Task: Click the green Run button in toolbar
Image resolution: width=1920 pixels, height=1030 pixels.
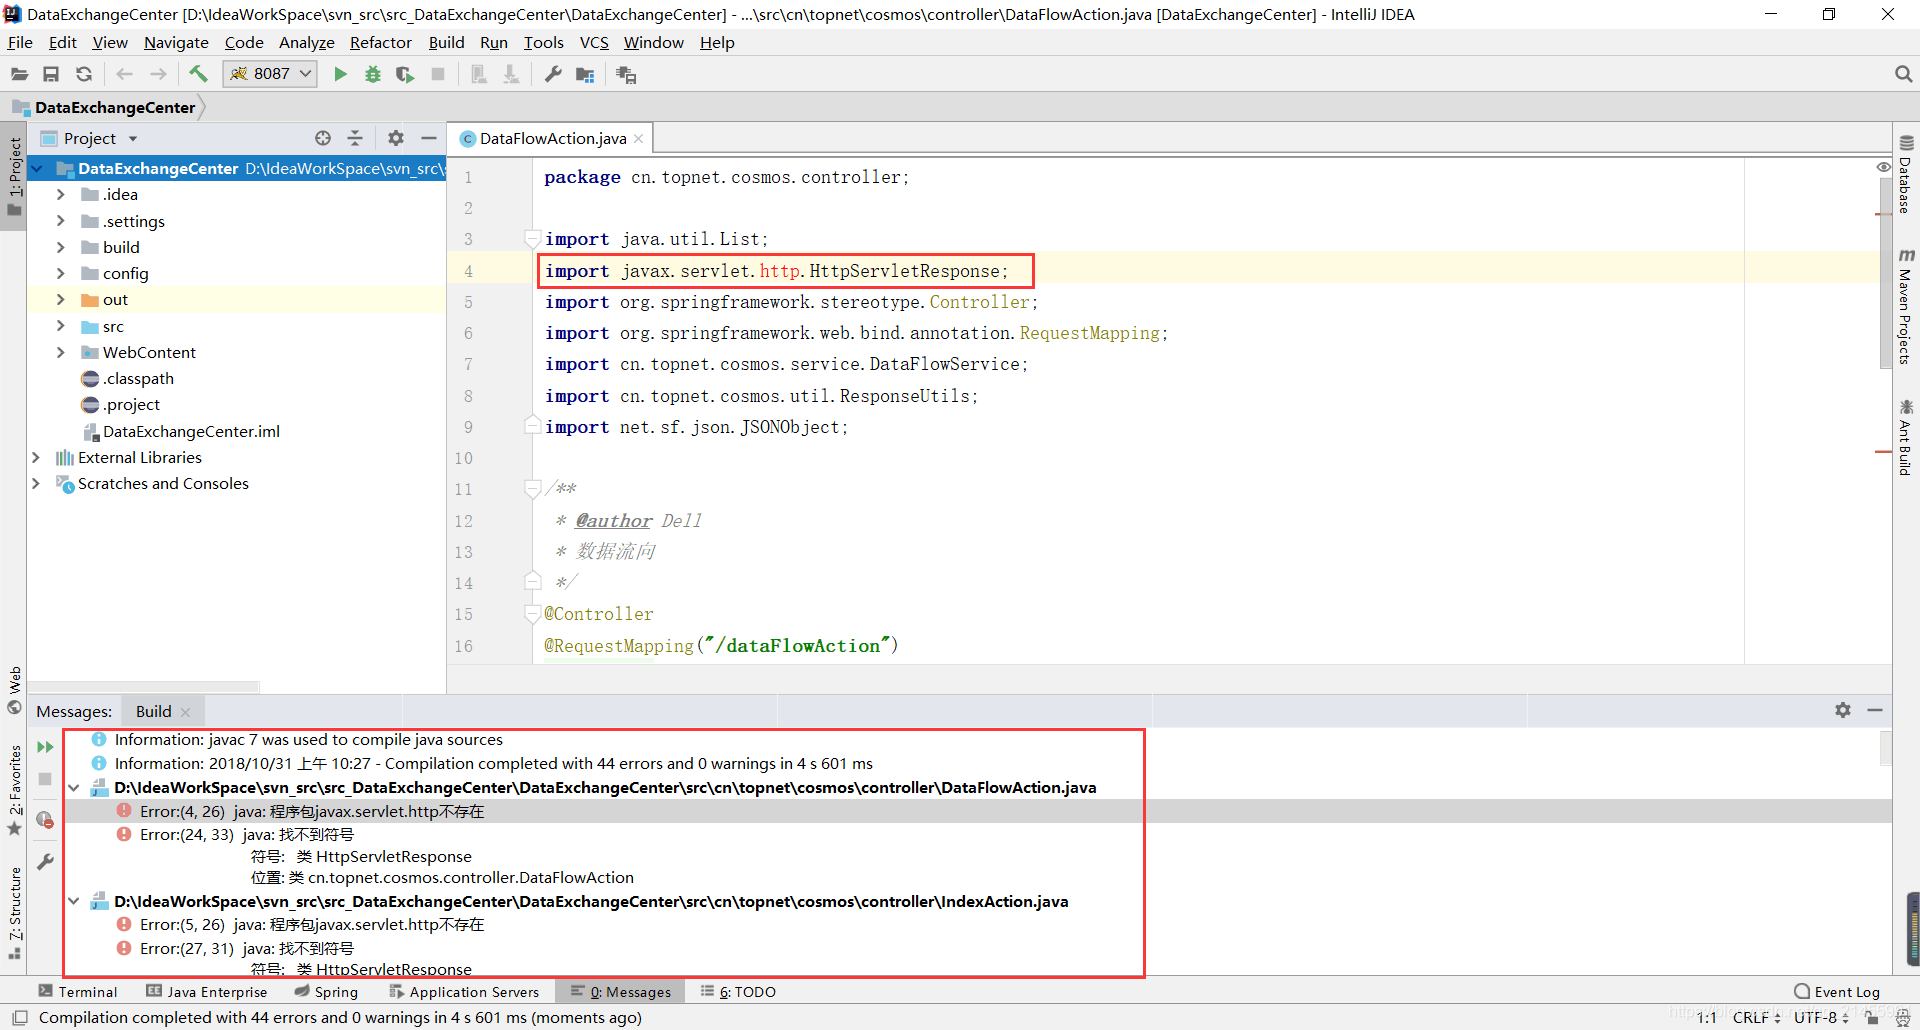Action: point(340,74)
